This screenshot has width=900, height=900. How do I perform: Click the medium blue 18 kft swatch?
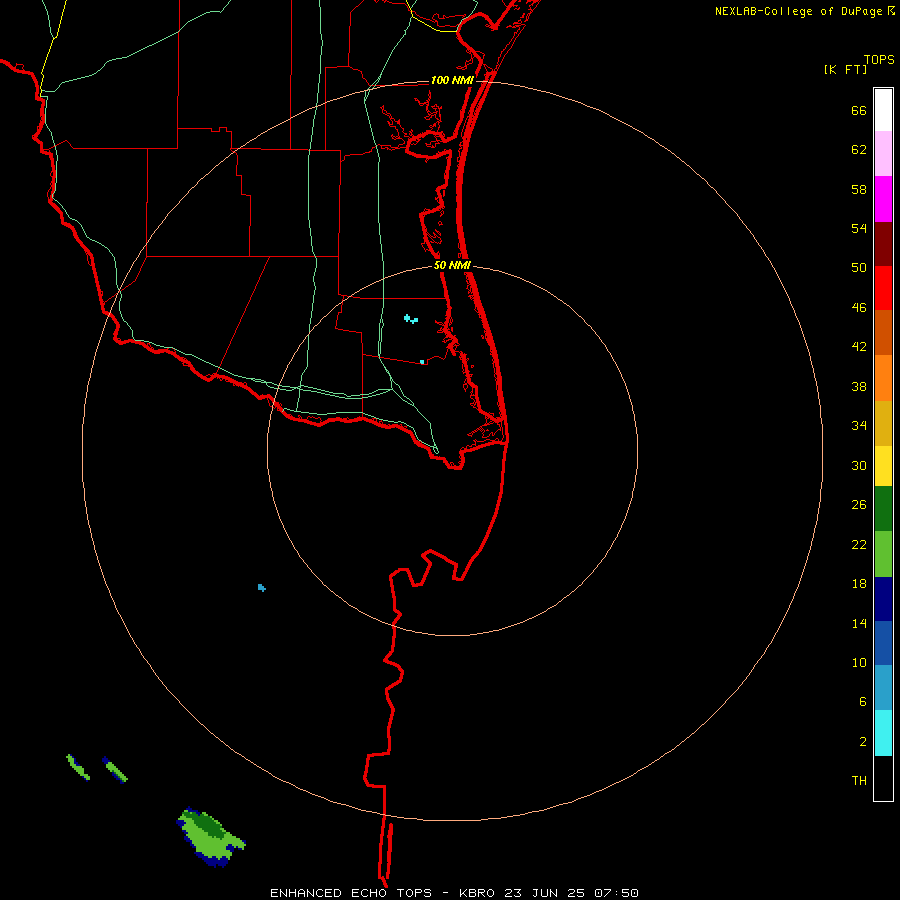pyautogui.click(x=883, y=643)
